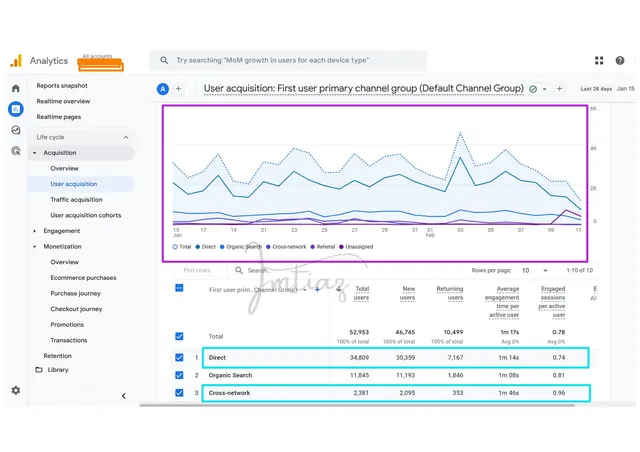640x452 pixels.
Task: Click the Direct total users value 34,809
Action: point(359,357)
